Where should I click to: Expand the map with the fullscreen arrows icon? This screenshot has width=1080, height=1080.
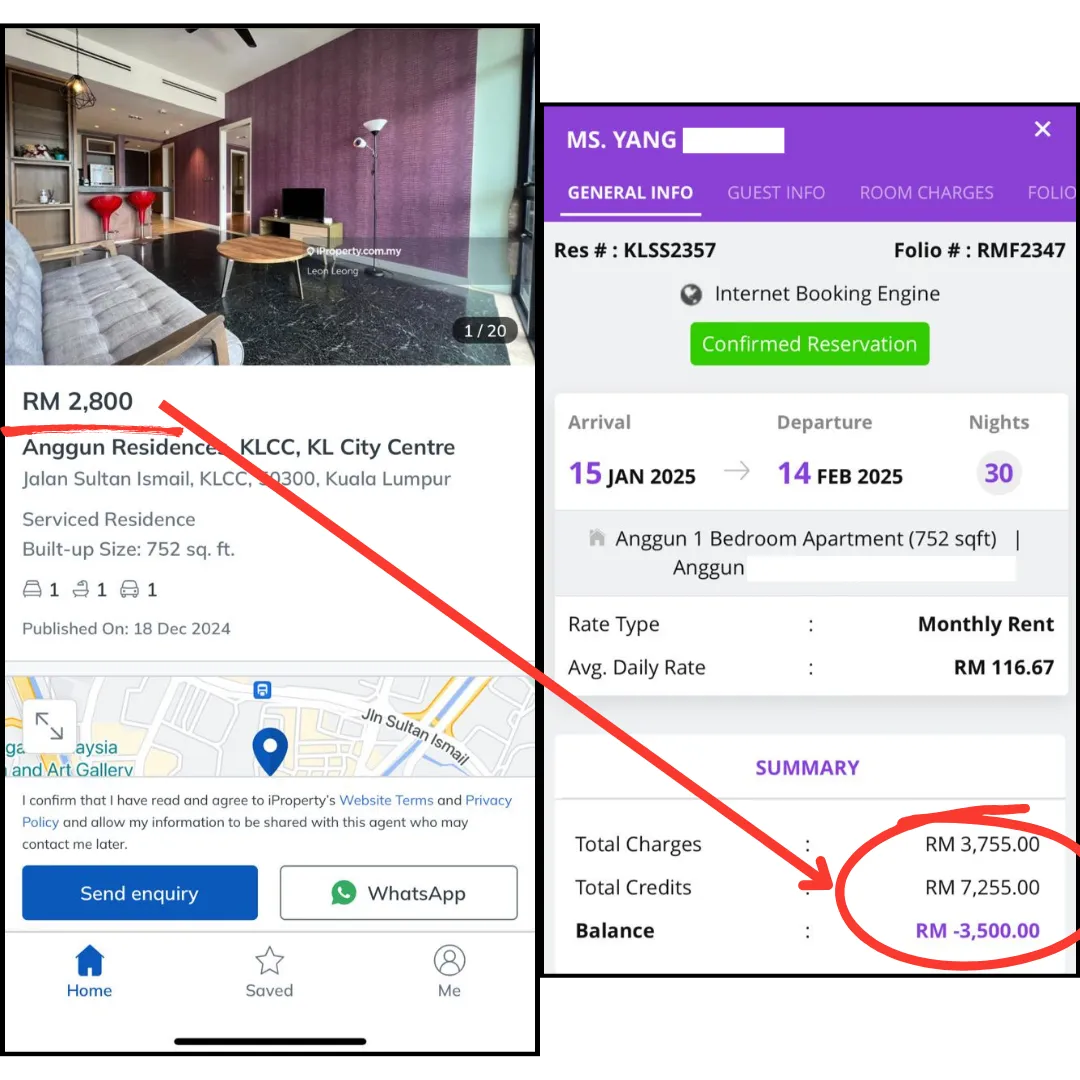49,726
